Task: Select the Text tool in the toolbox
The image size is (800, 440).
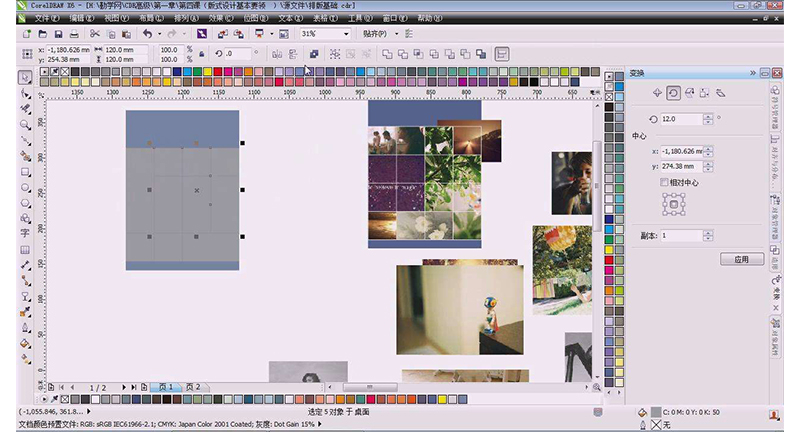Action: [26, 232]
